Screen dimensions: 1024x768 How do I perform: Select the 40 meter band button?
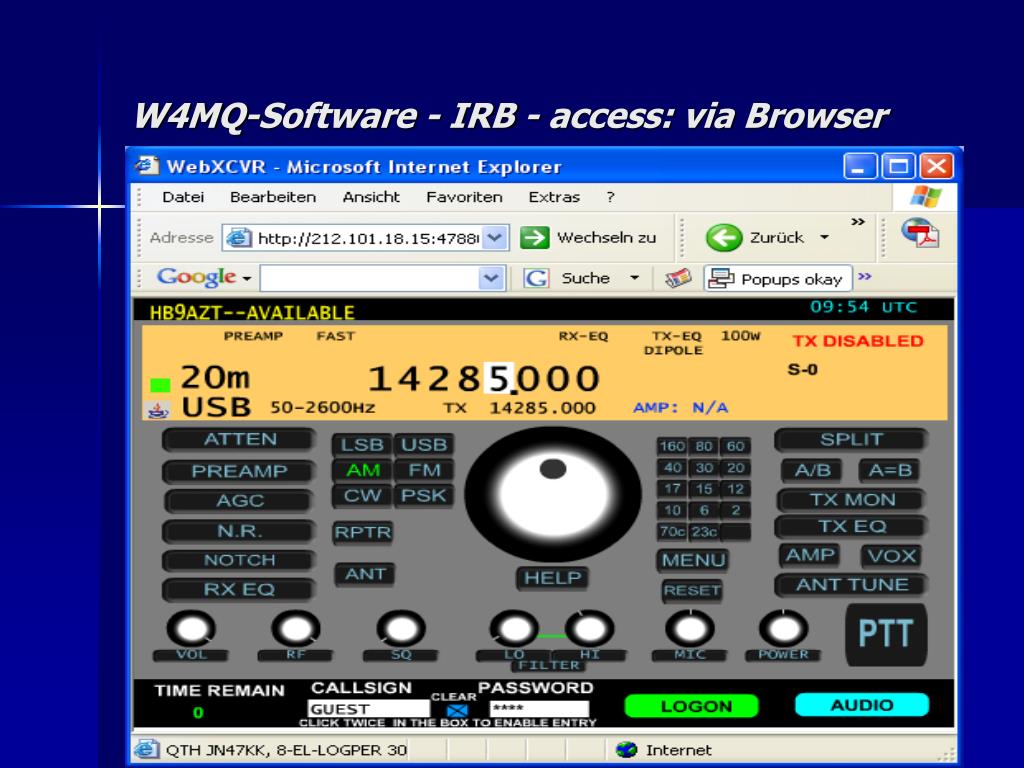pos(672,468)
